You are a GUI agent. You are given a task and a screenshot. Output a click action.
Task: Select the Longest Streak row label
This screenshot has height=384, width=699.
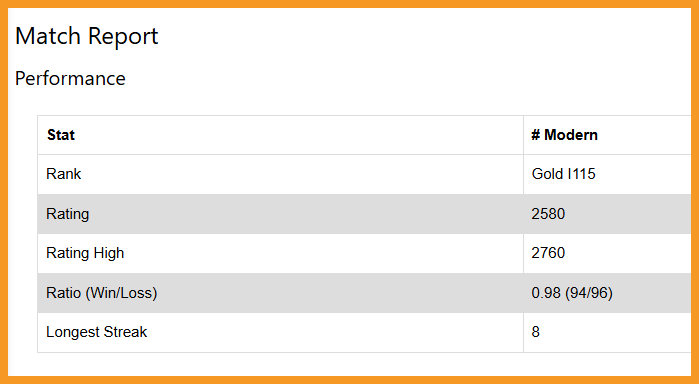coord(96,332)
